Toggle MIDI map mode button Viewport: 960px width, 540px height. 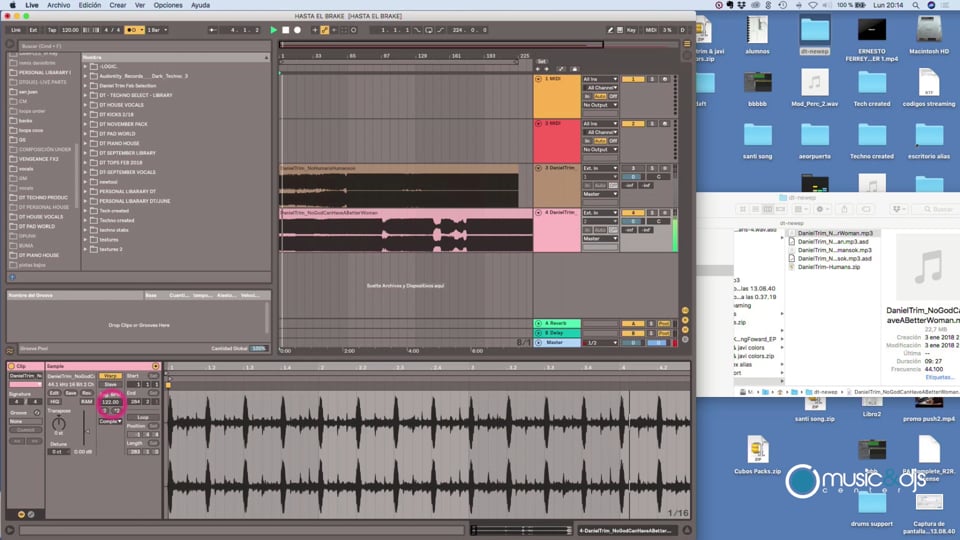pyautogui.click(x=651, y=30)
